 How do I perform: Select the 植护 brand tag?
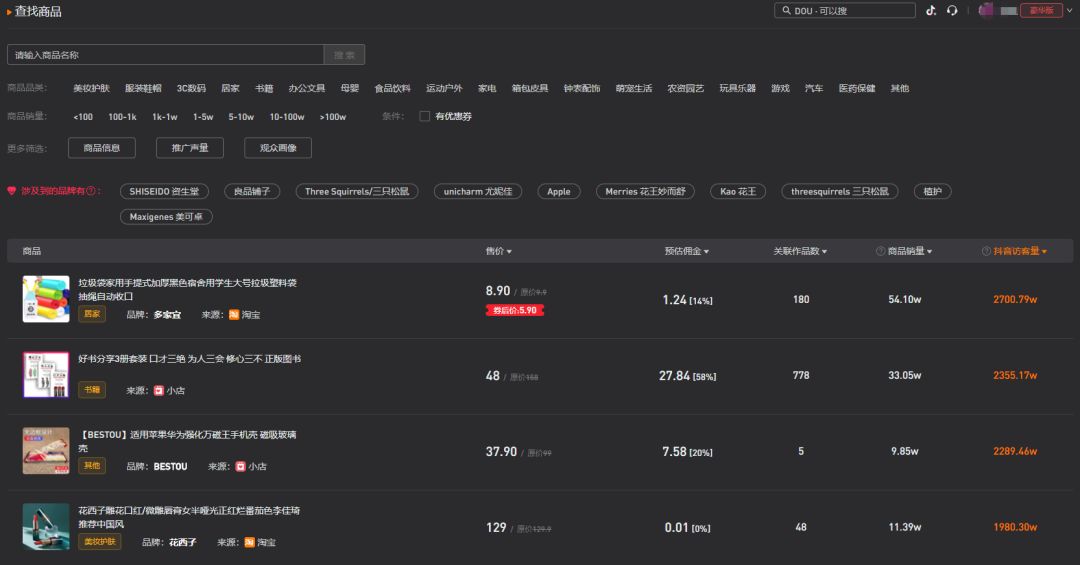point(933,192)
